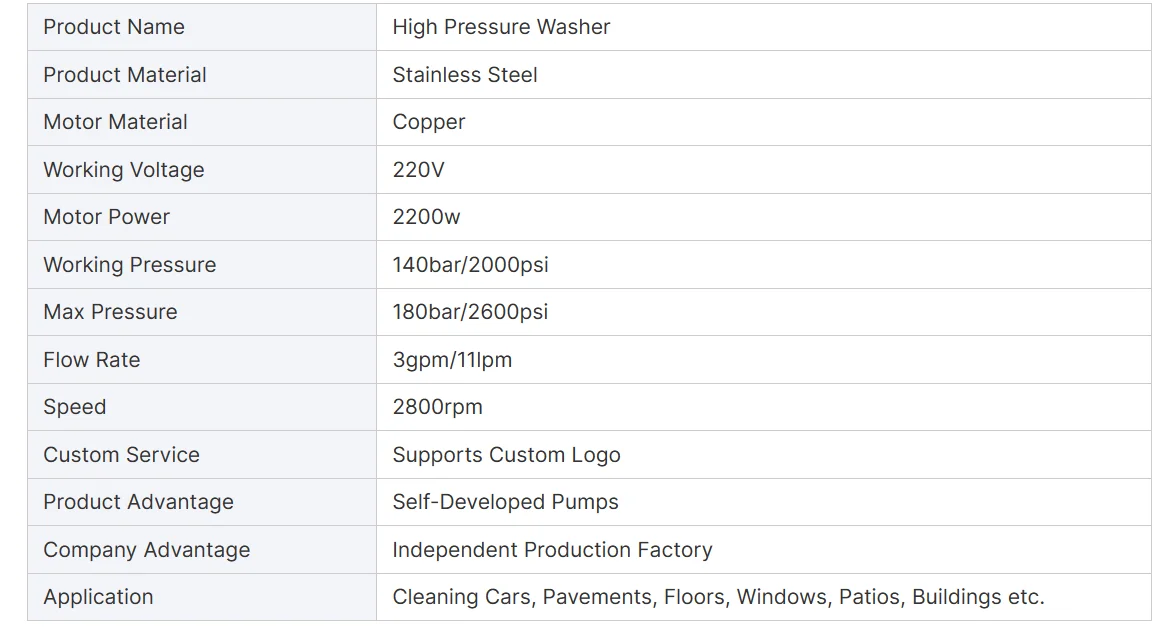Select the Independent Production Factory text

tap(552, 549)
